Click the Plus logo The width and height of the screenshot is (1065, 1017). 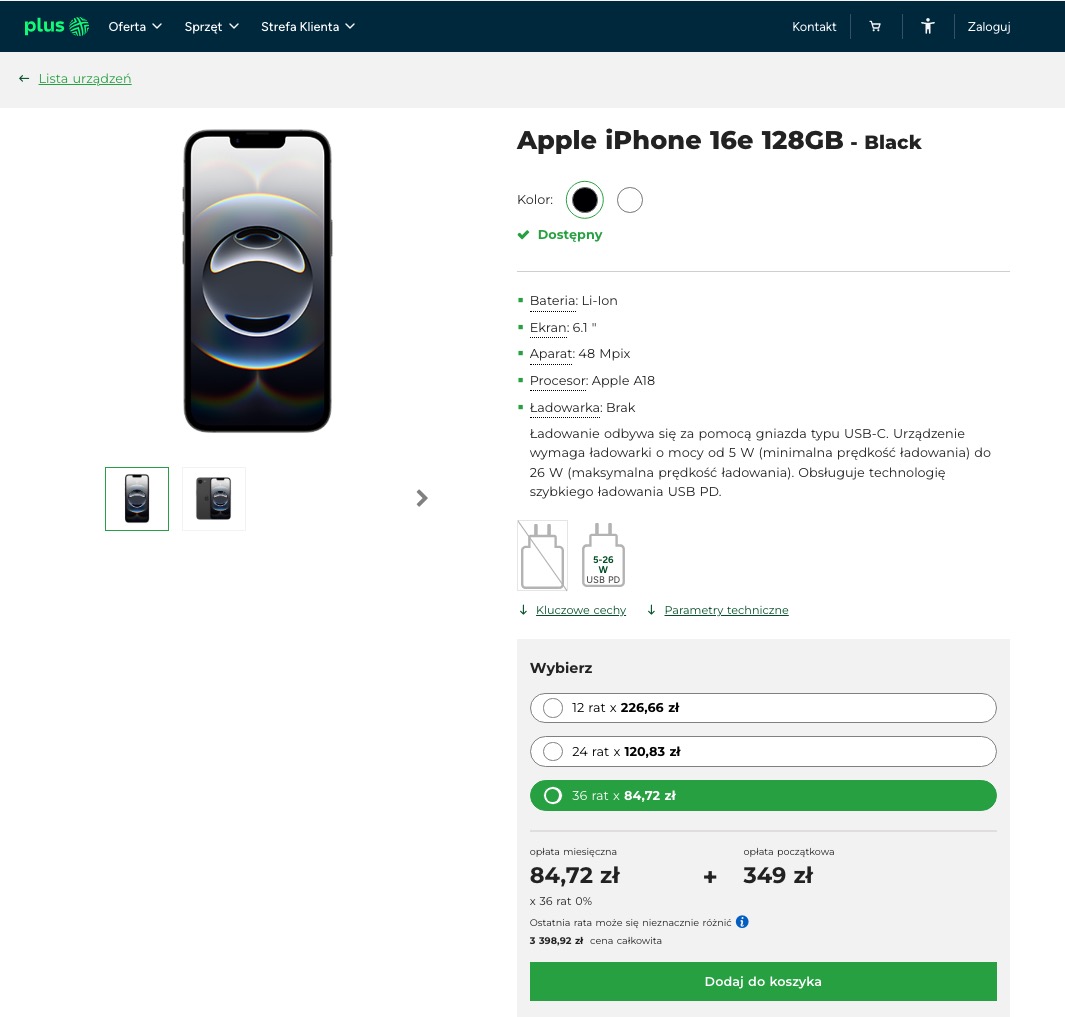pos(57,26)
